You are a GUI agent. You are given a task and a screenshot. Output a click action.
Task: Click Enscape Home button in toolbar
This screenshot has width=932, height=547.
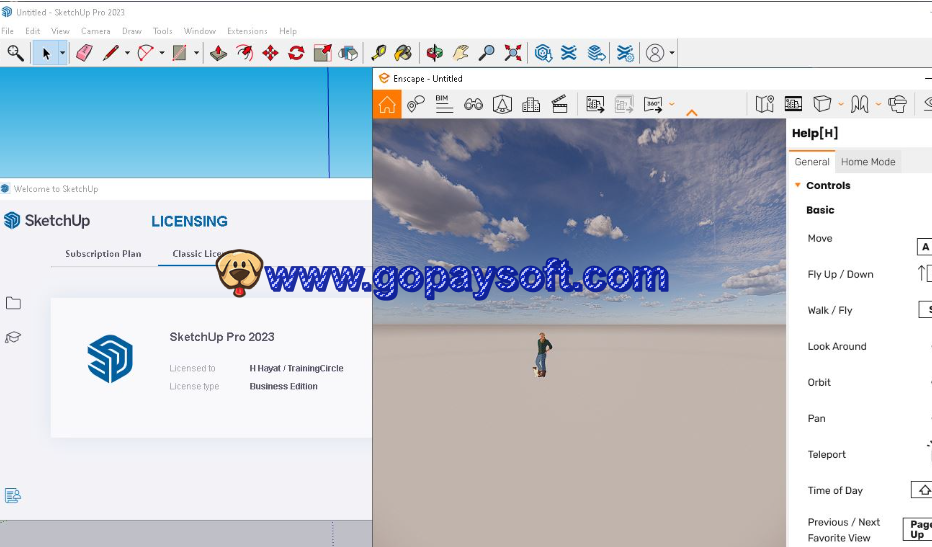click(387, 104)
